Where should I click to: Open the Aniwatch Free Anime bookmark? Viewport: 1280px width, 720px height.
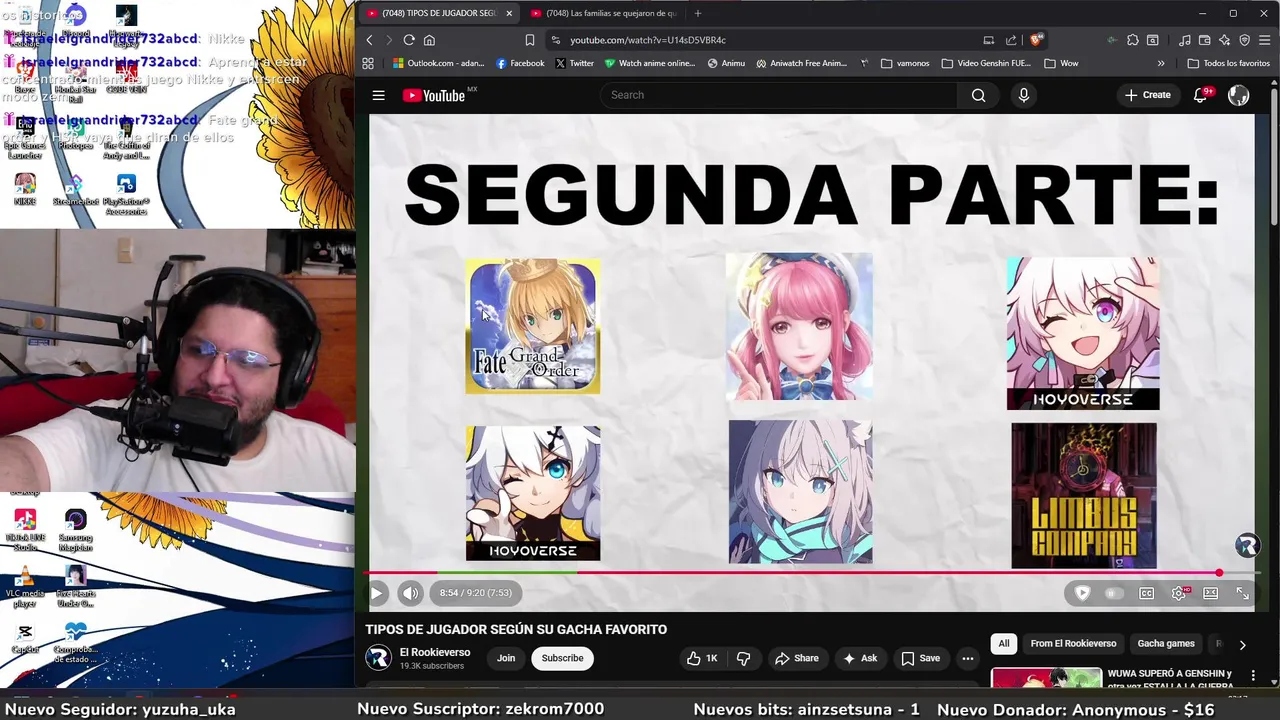802,63
